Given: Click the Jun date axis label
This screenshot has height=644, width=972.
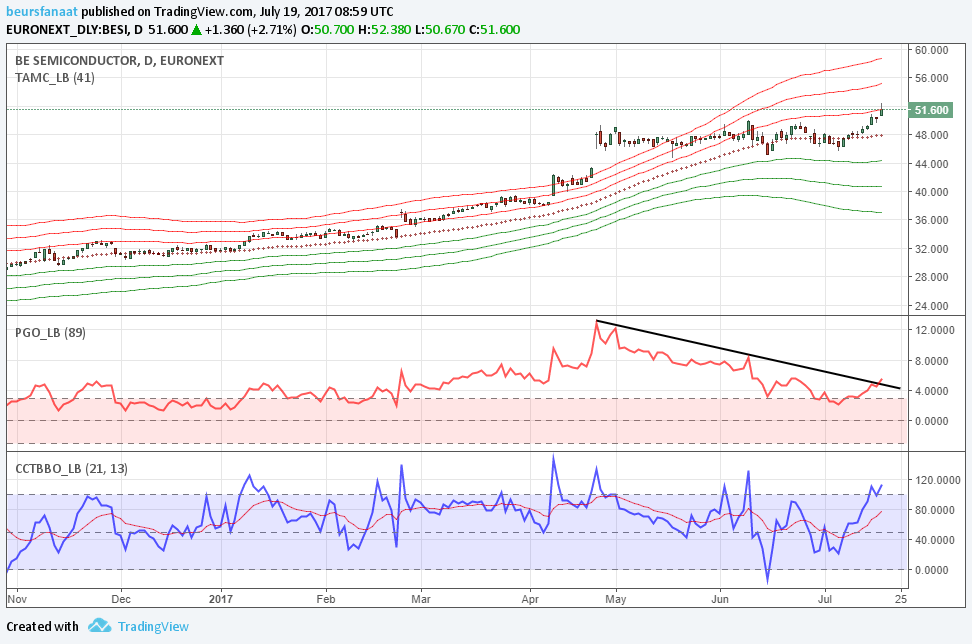Looking at the screenshot, I should coord(720,599).
